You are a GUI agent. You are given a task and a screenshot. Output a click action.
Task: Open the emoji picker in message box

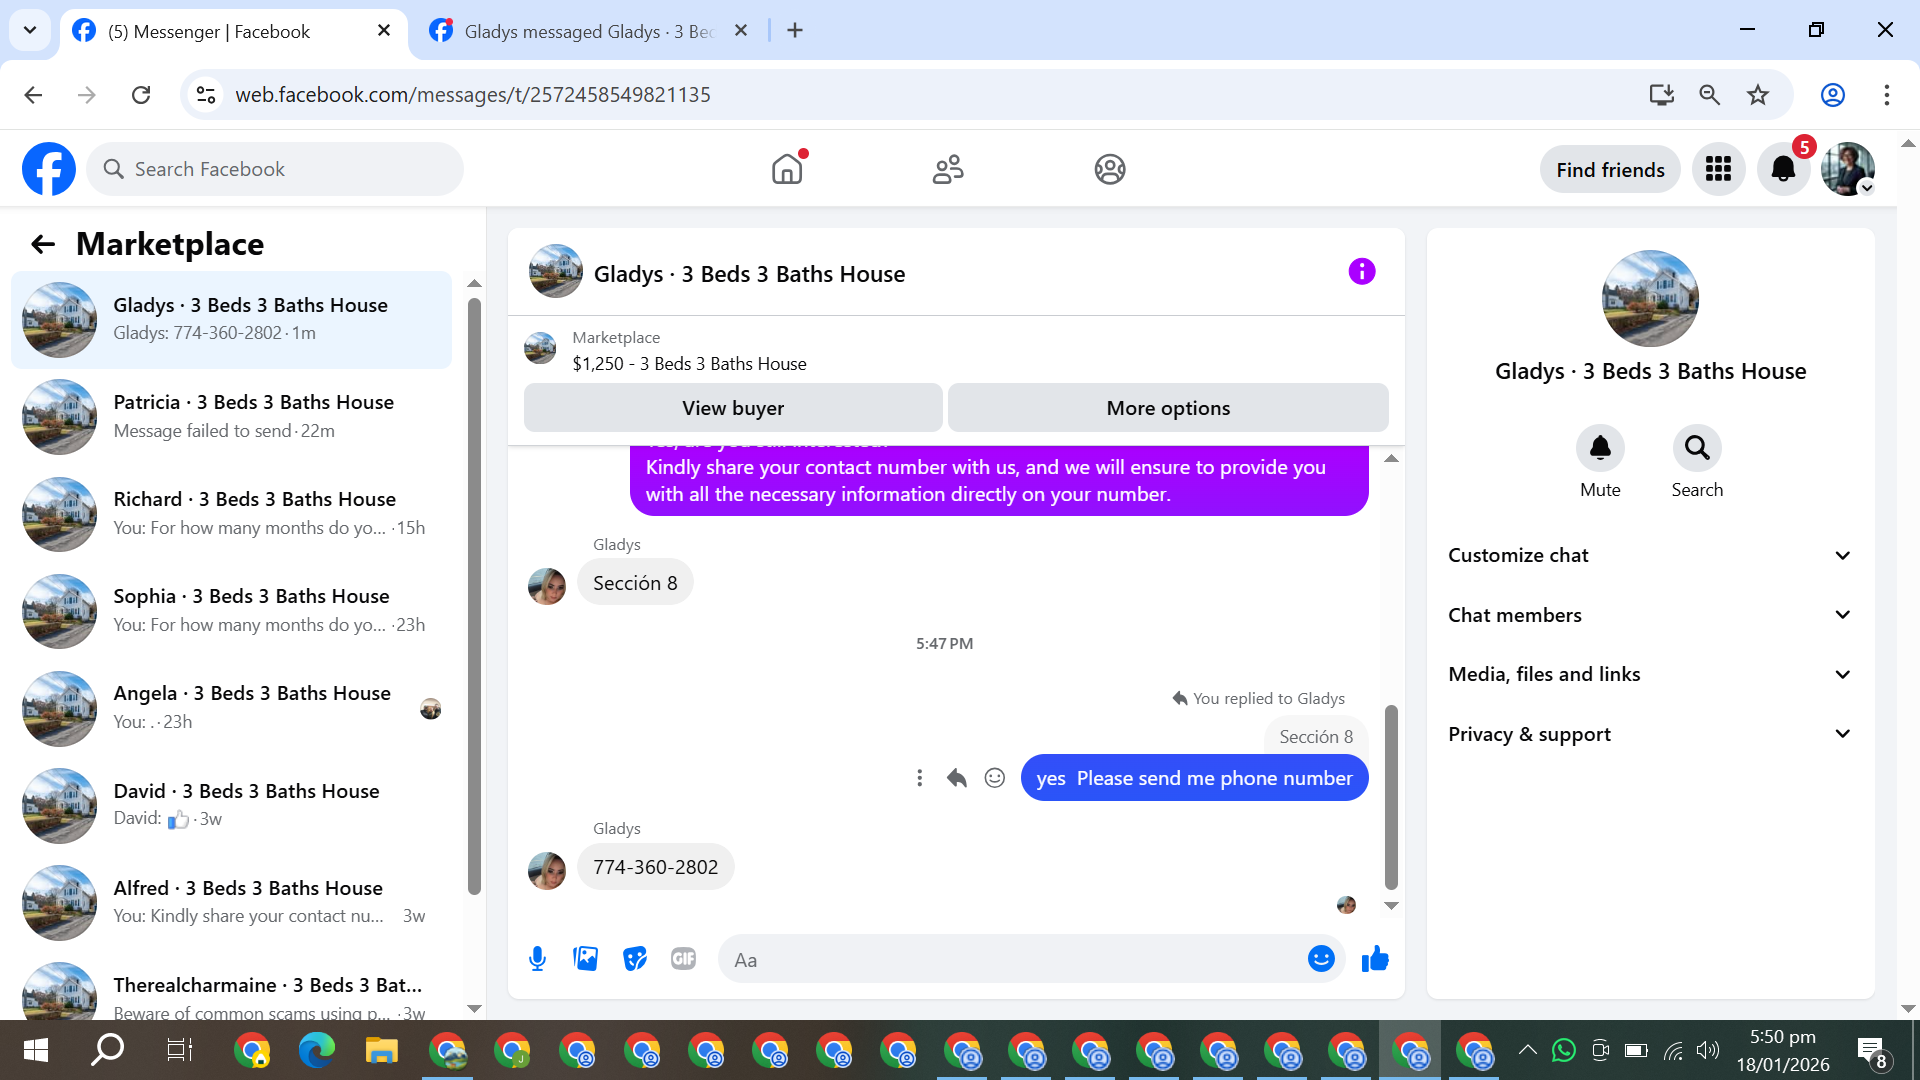point(1321,959)
